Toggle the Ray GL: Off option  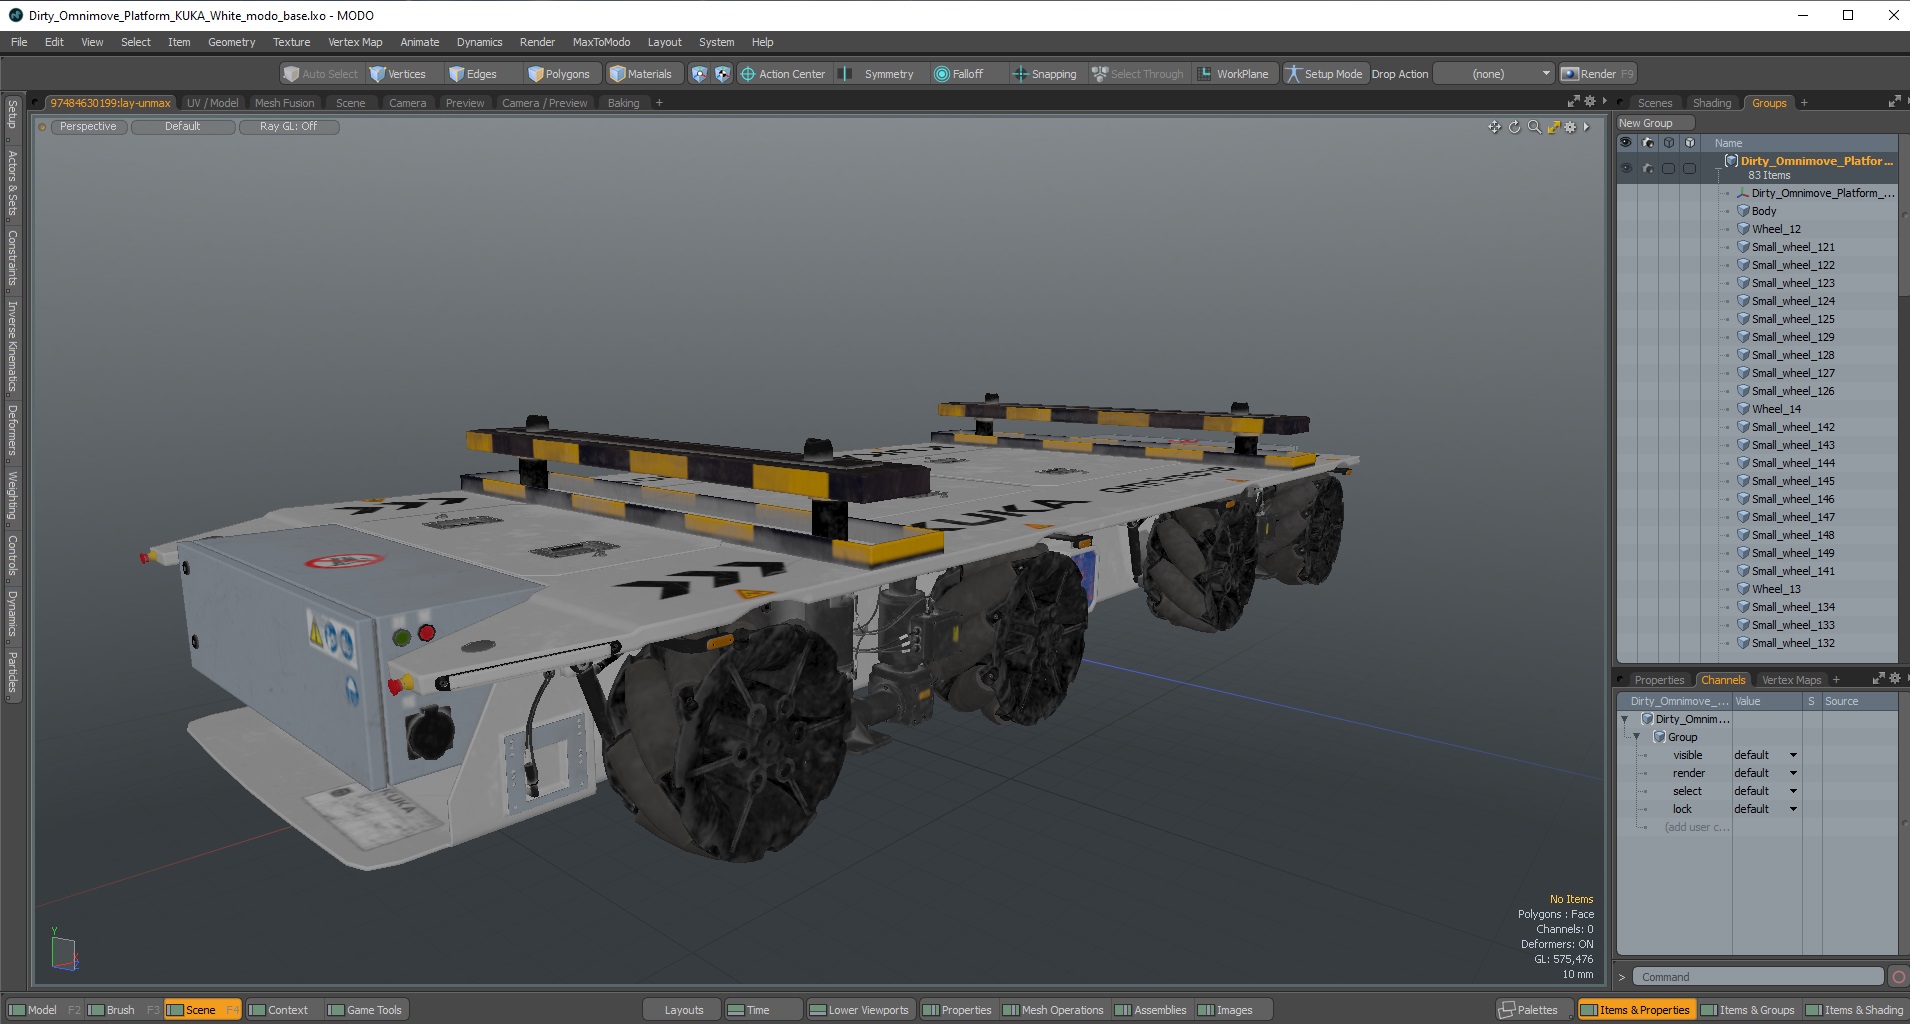pyautogui.click(x=289, y=127)
